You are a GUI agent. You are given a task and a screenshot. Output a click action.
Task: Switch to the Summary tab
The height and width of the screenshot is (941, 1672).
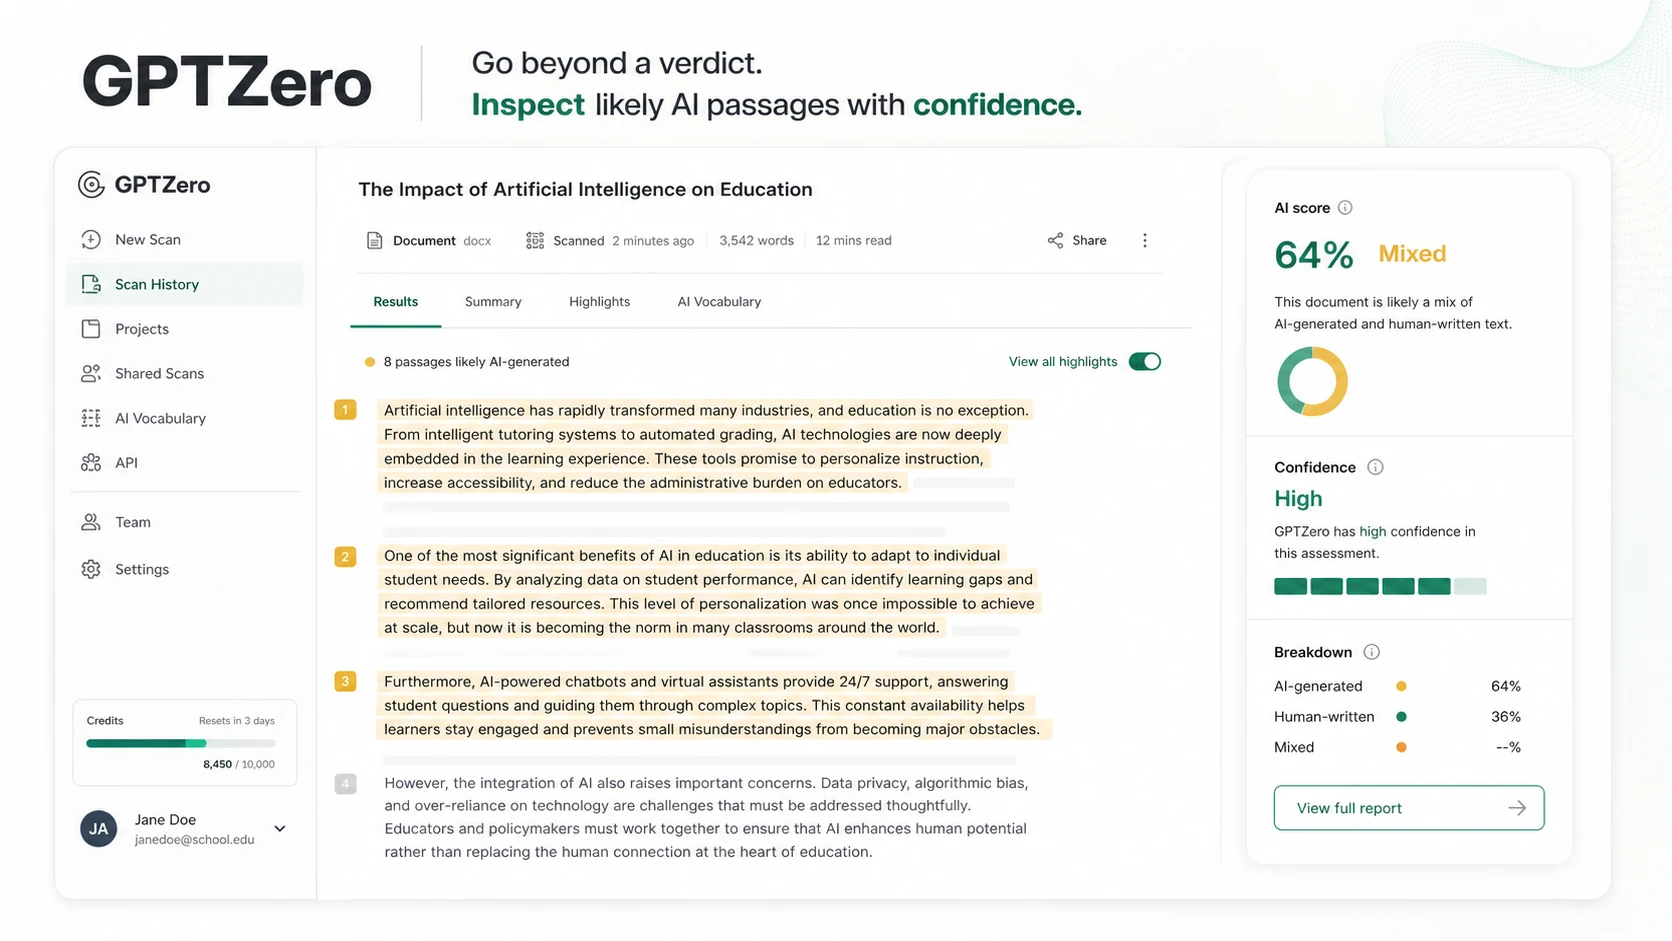(493, 301)
